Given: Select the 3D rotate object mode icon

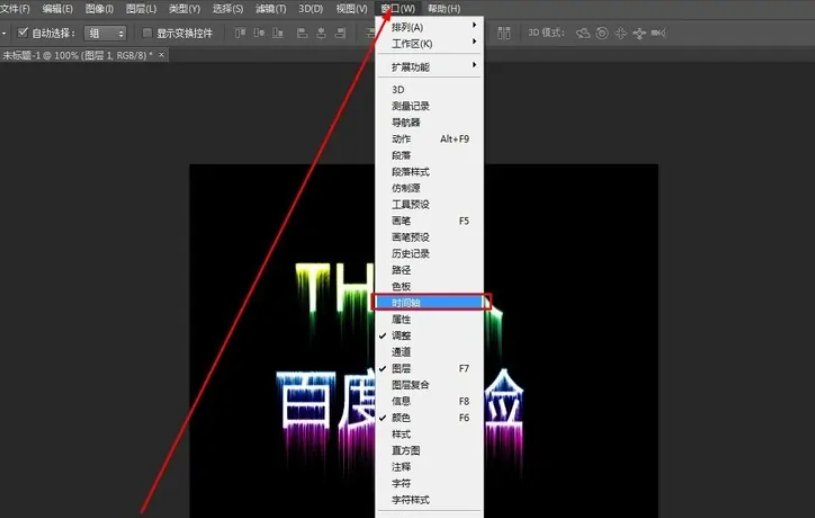Looking at the screenshot, I should [x=583, y=33].
